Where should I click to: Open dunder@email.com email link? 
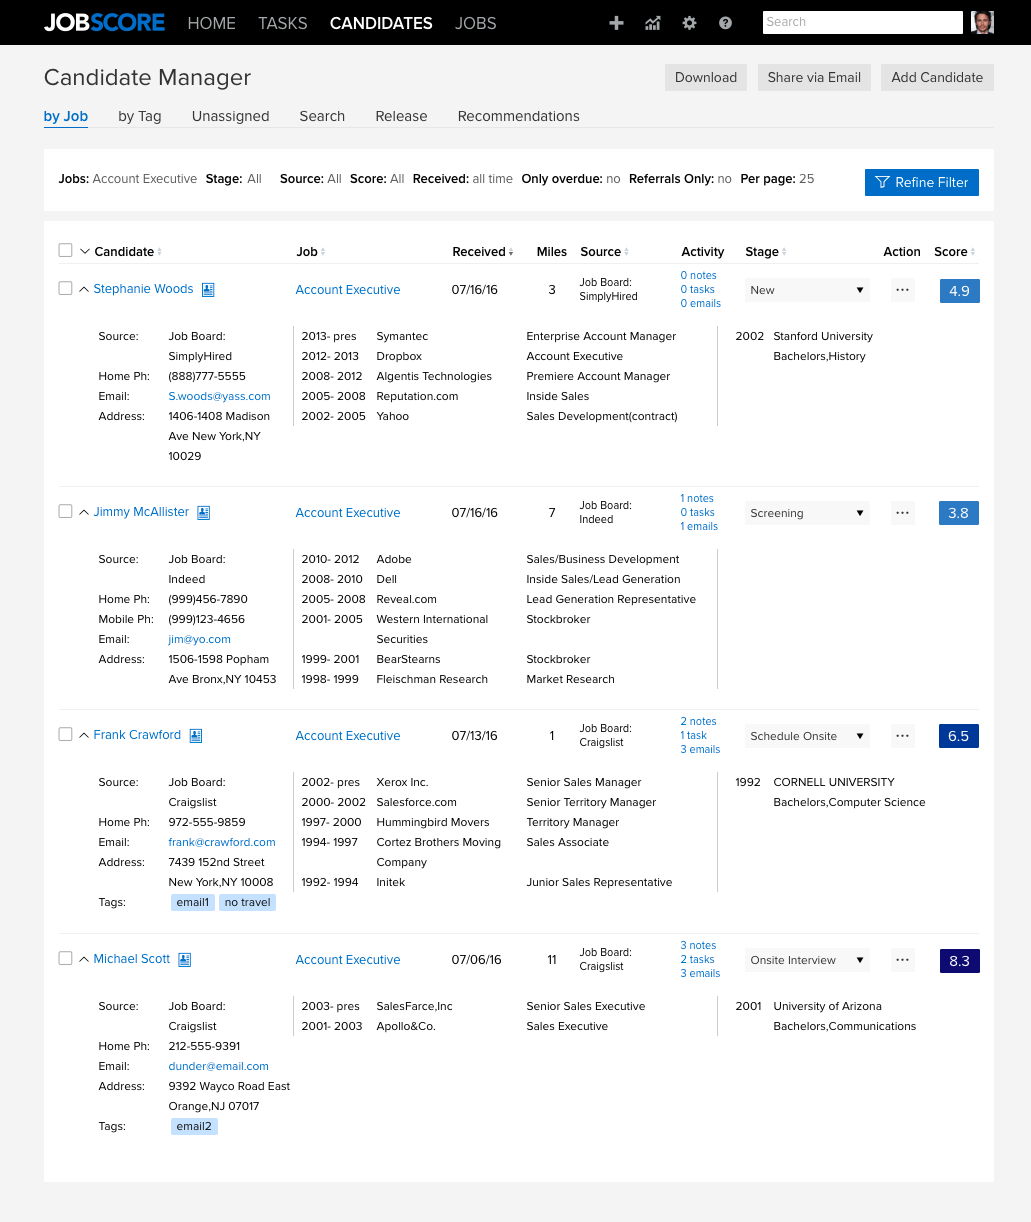tap(219, 1066)
